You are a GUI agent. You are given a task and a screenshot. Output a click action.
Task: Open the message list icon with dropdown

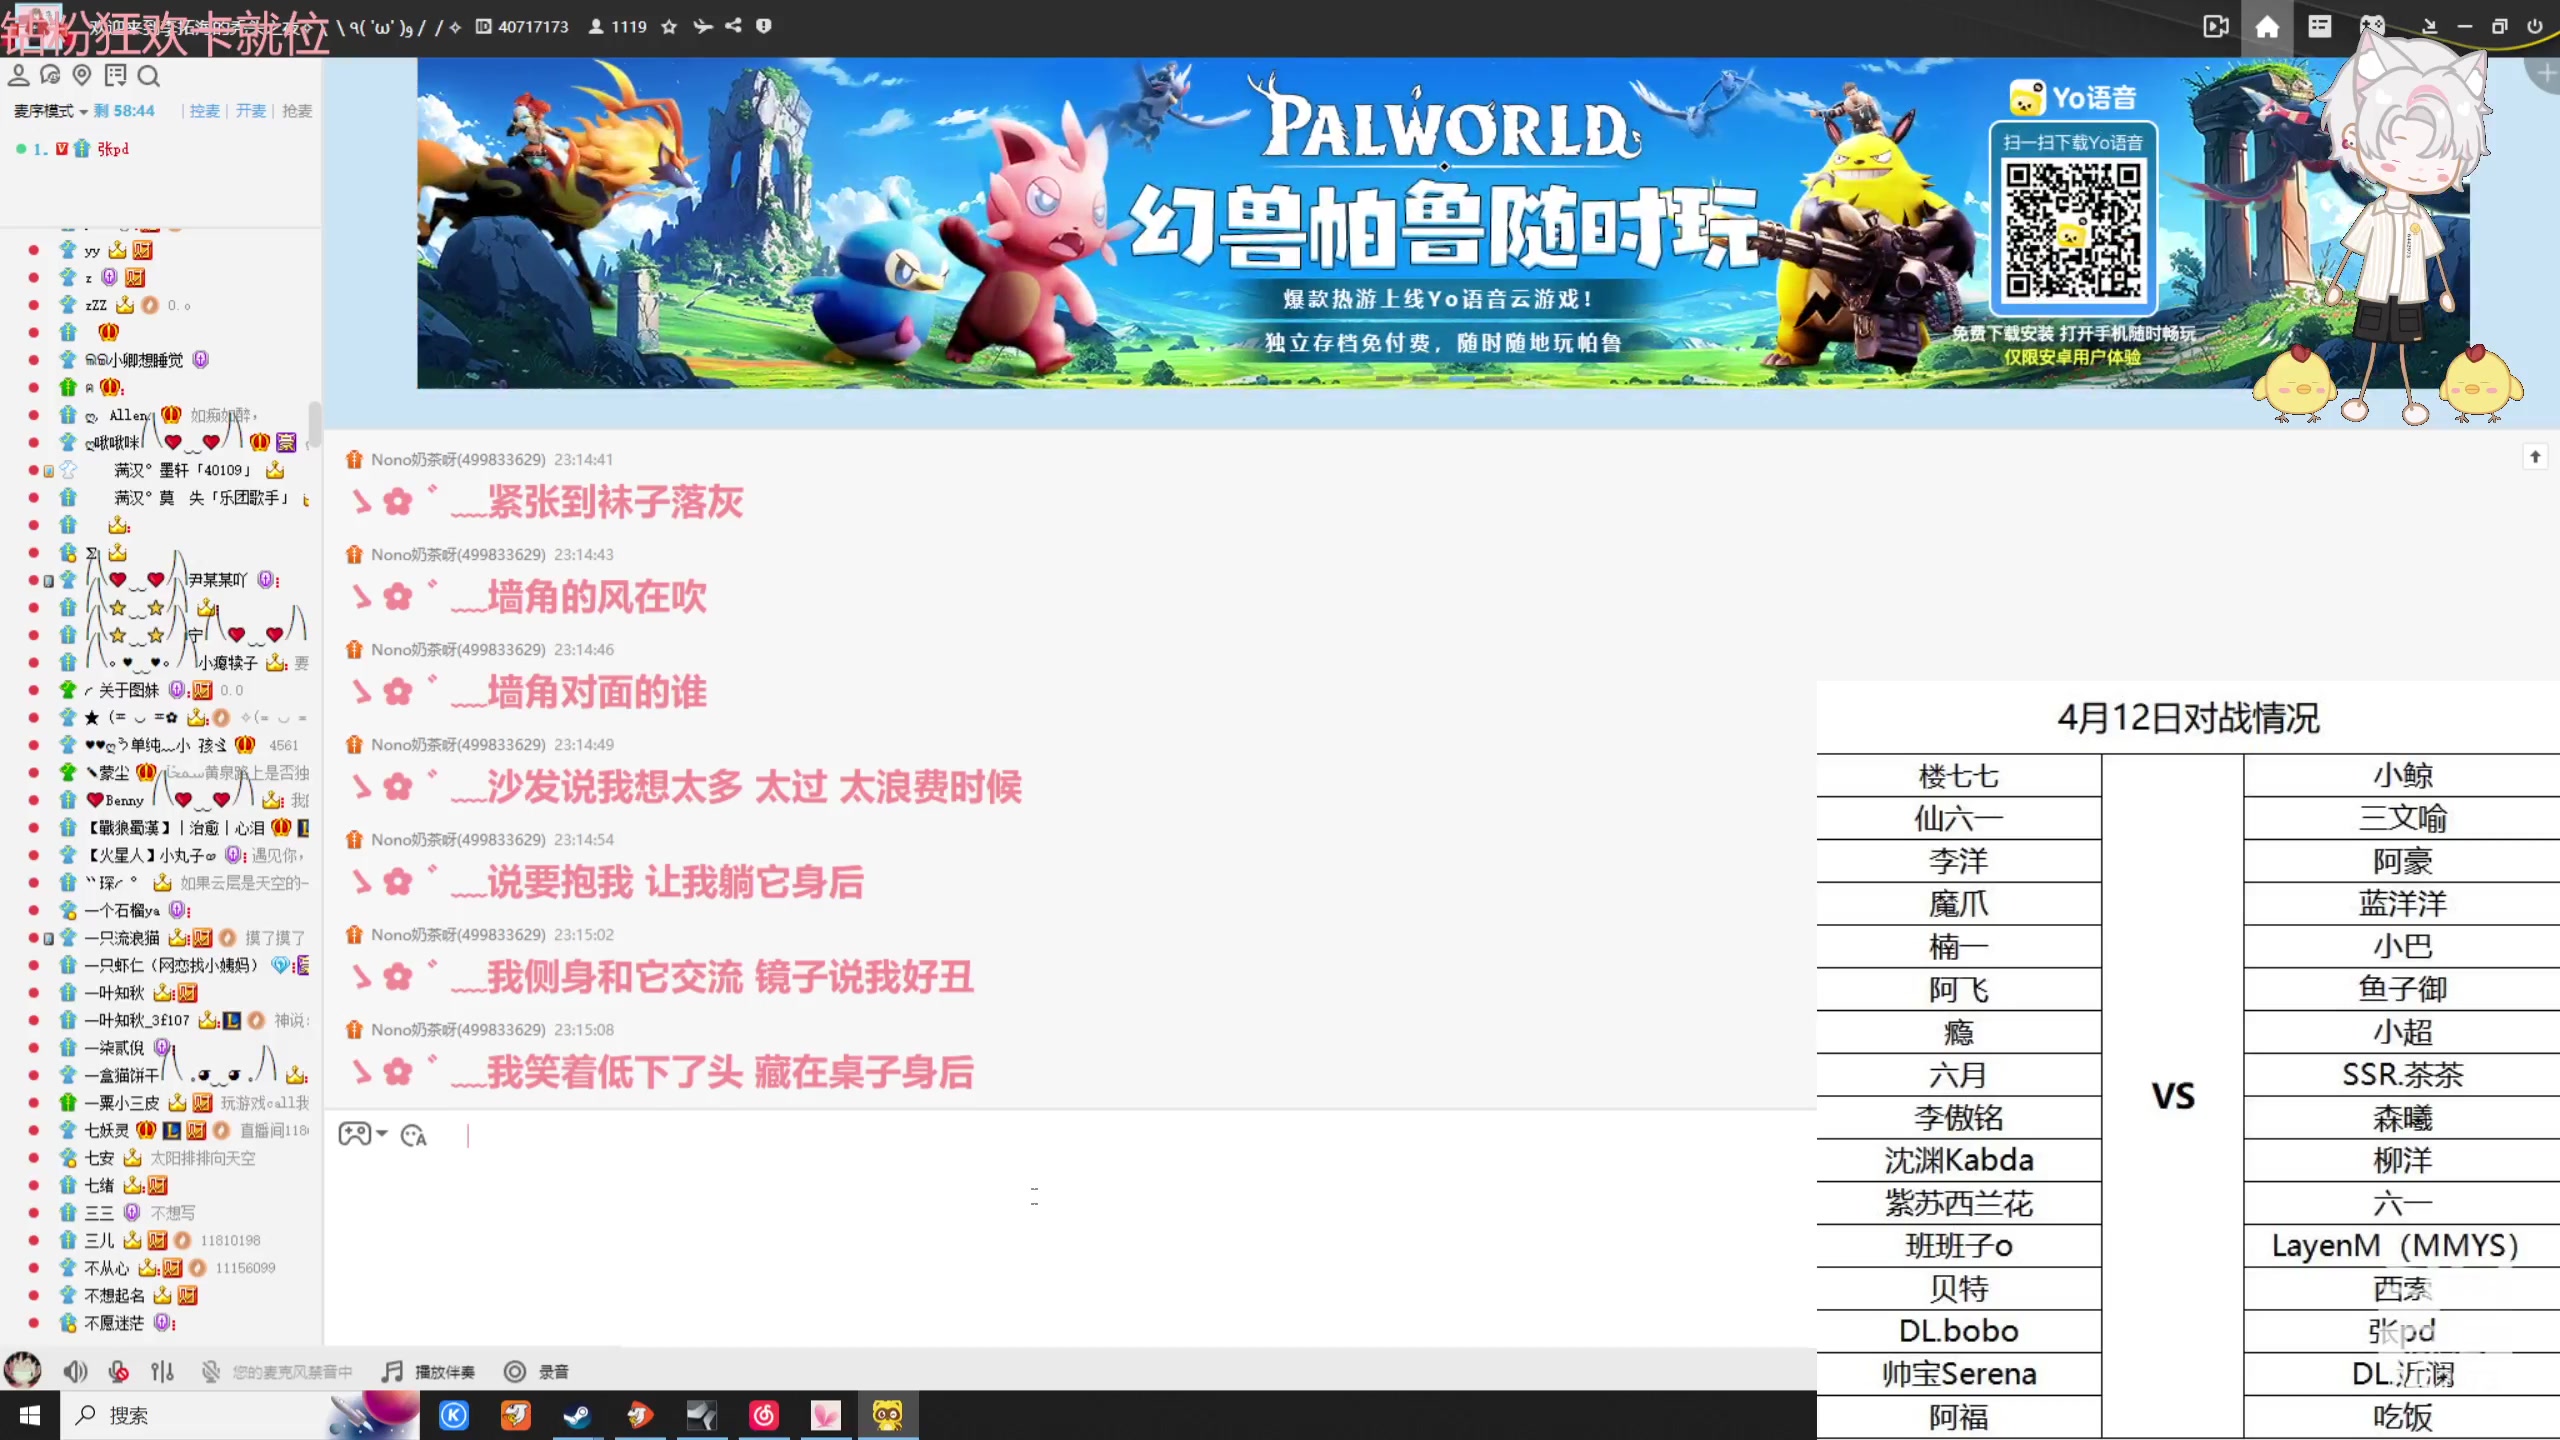[x=116, y=75]
